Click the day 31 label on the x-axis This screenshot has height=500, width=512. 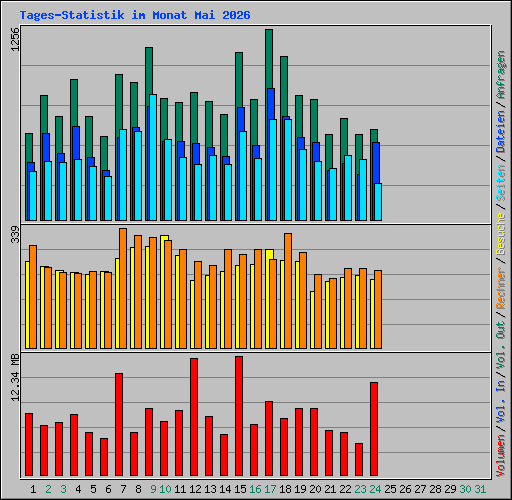480,489
